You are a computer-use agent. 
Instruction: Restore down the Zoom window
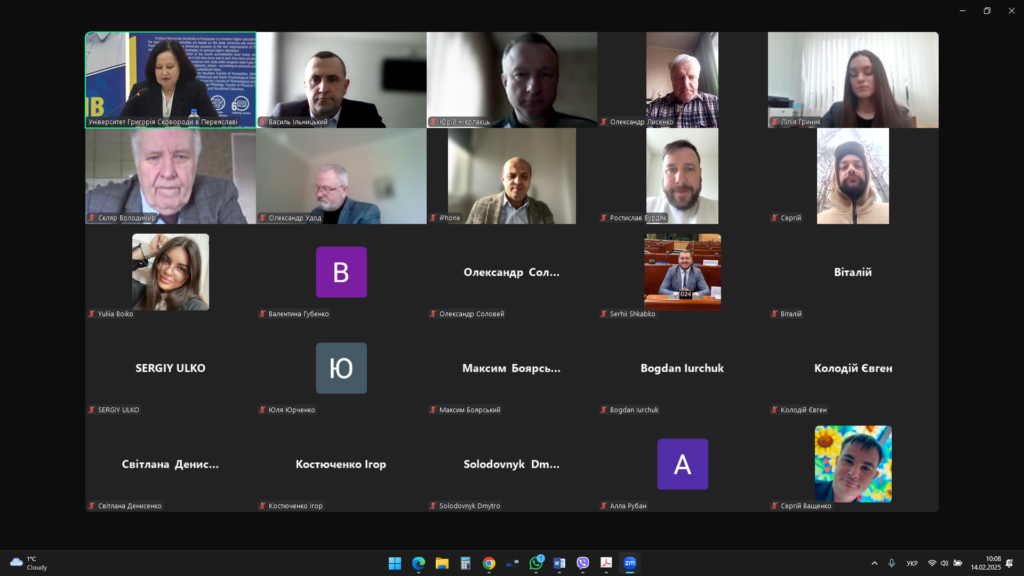coord(986,11)
